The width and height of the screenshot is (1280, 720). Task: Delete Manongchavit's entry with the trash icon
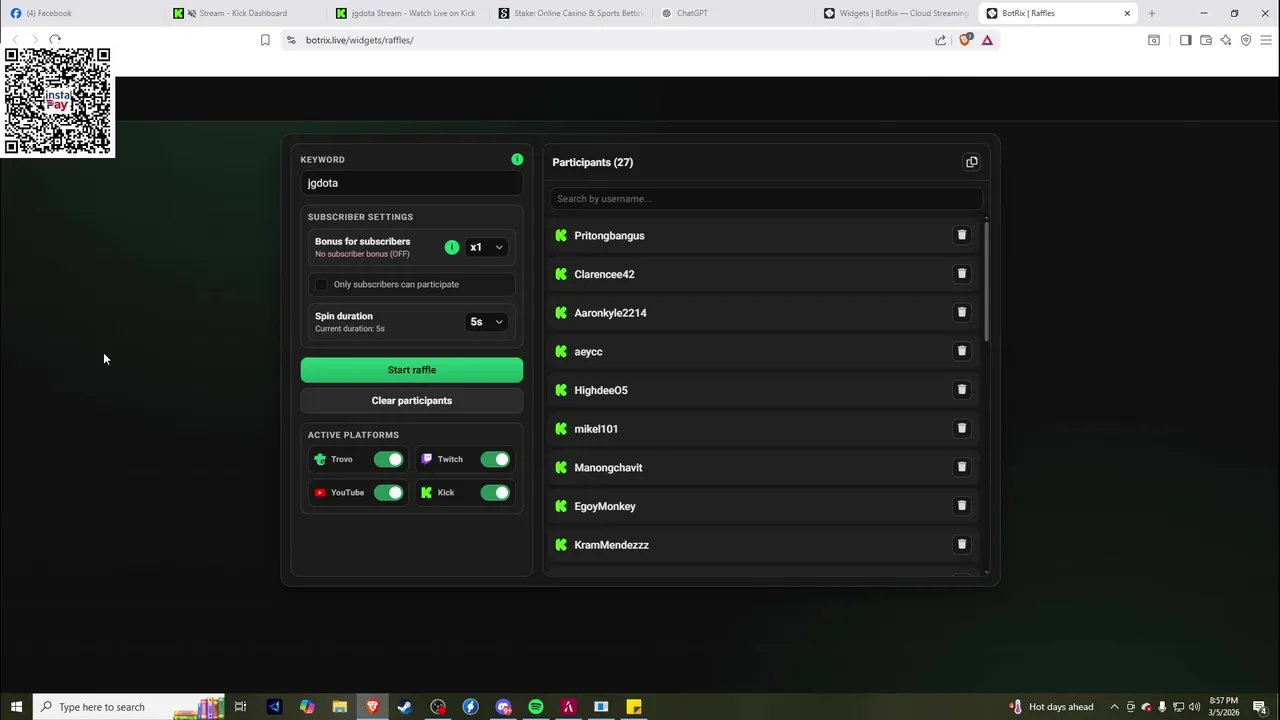pos(962,467)
